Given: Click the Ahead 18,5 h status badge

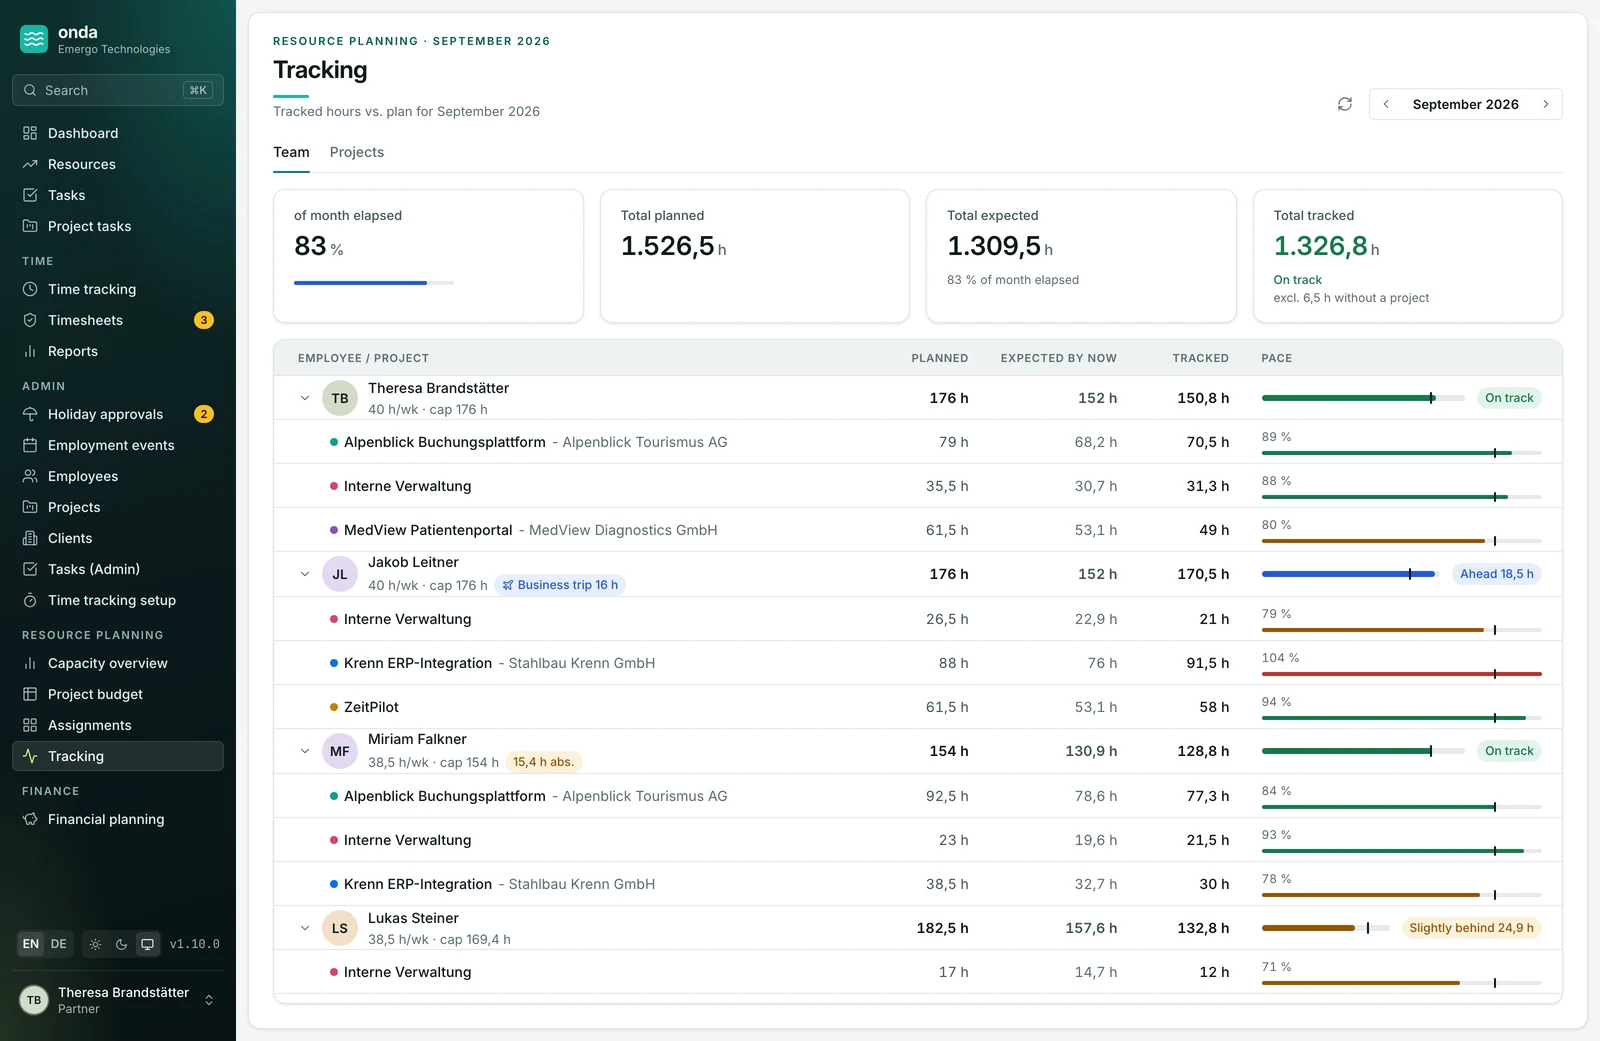Looking at the screenshot, I should click(x=1496, y=574).
